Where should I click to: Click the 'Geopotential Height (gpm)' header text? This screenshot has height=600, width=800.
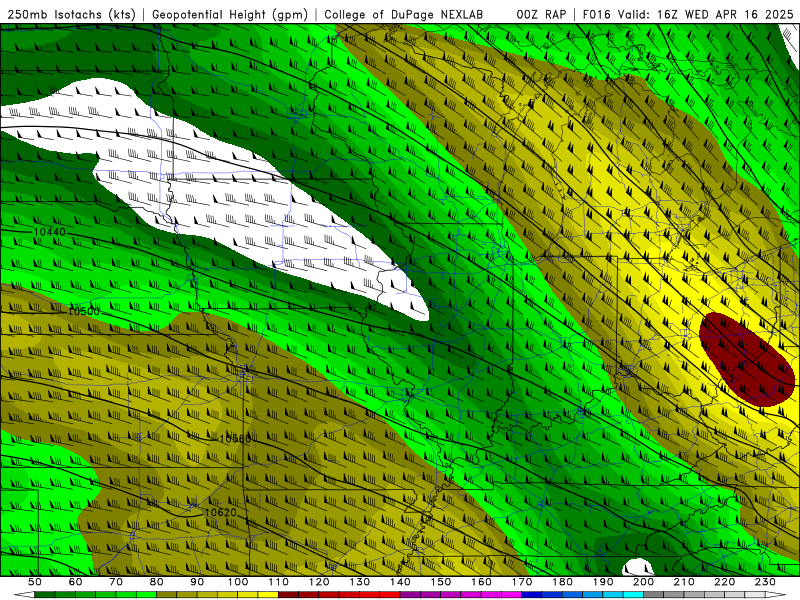[230, 14]
